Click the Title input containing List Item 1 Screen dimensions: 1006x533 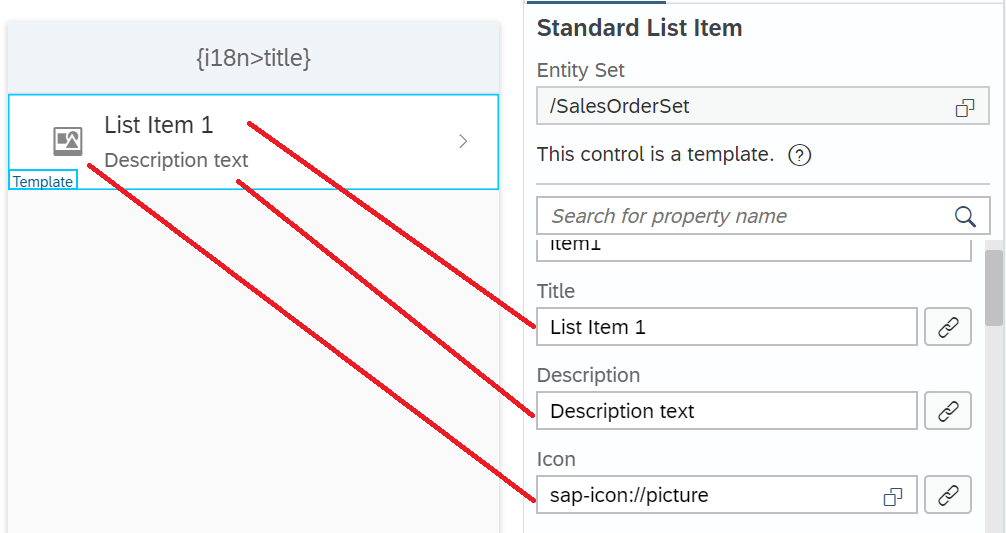(x=726, y=327)
